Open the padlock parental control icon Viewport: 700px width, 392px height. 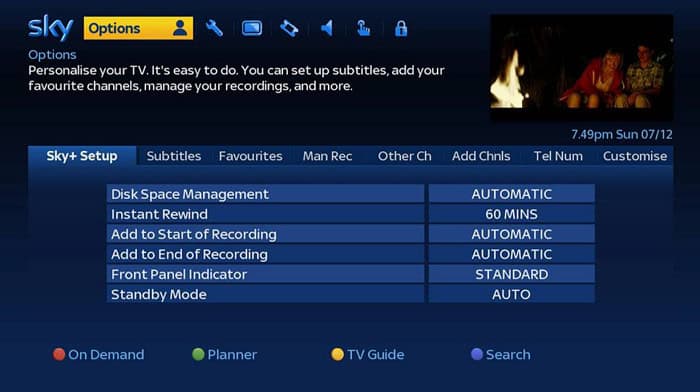401,29
